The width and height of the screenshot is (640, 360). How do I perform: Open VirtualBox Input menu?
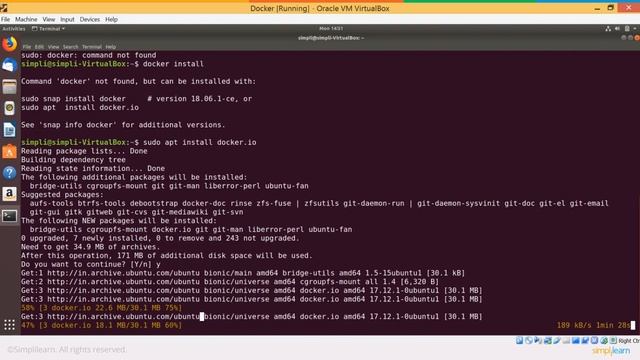(67, 19)
